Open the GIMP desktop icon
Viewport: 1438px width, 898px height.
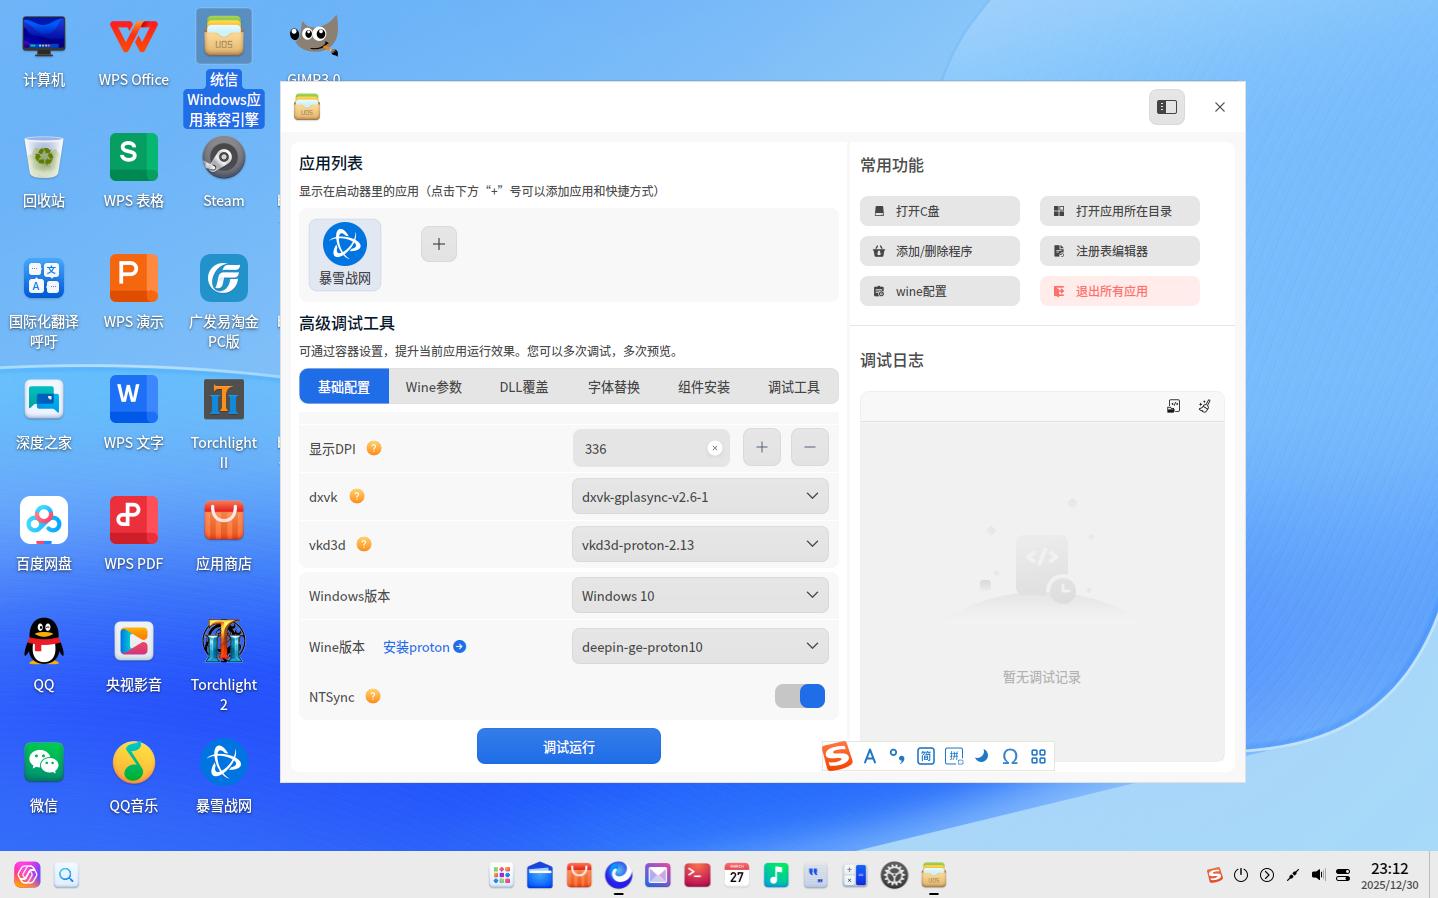click(x=314, y=50)
